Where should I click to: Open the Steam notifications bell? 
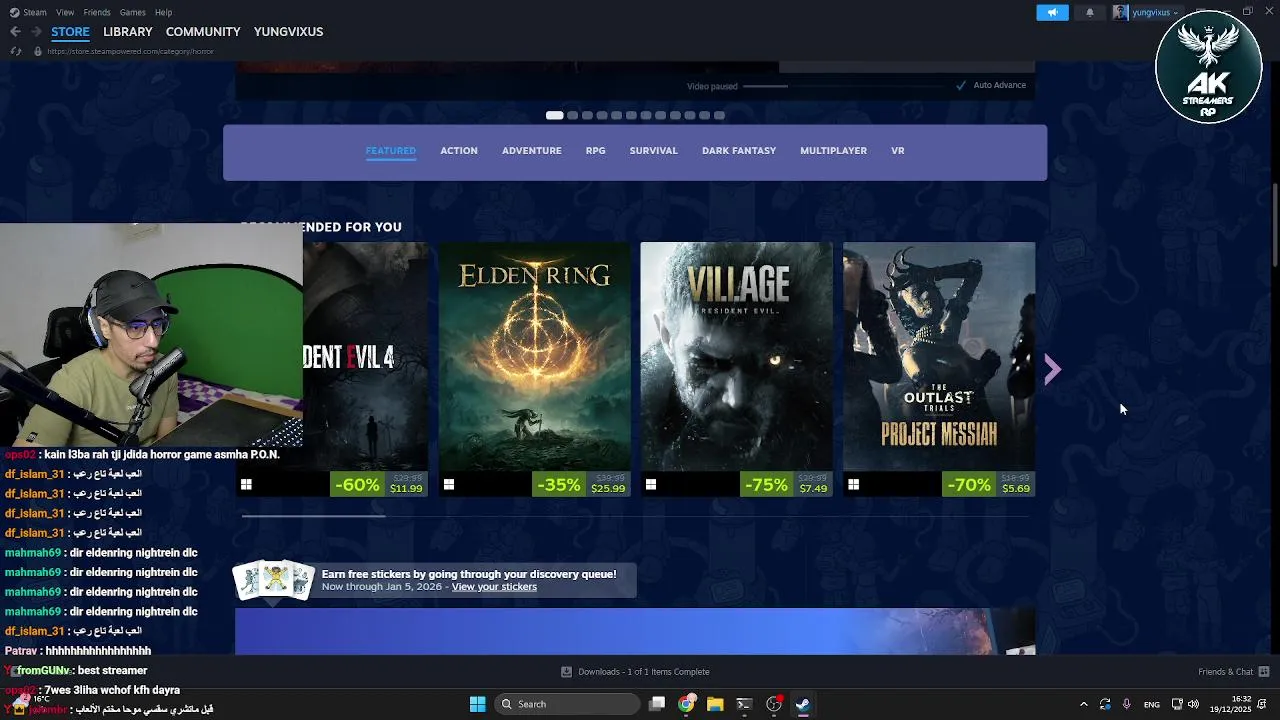1090,12
